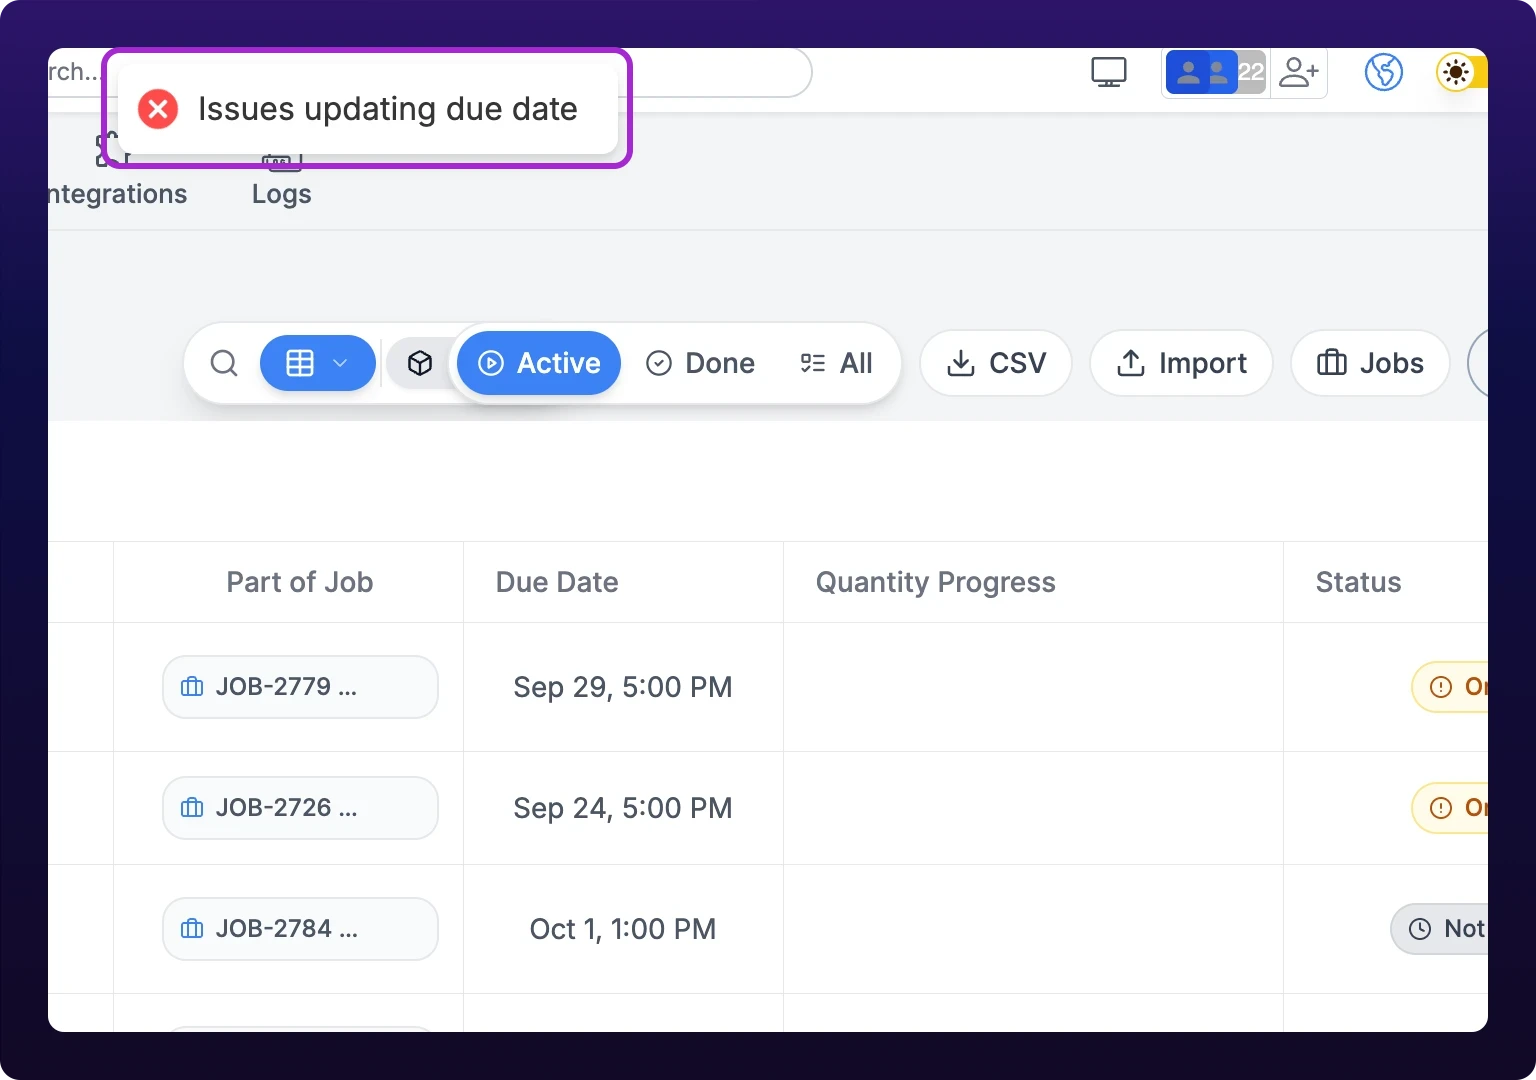Click the Part of Job column header
The height and width of the screenshot is (1080, 1536).
(x=299, y=582)
